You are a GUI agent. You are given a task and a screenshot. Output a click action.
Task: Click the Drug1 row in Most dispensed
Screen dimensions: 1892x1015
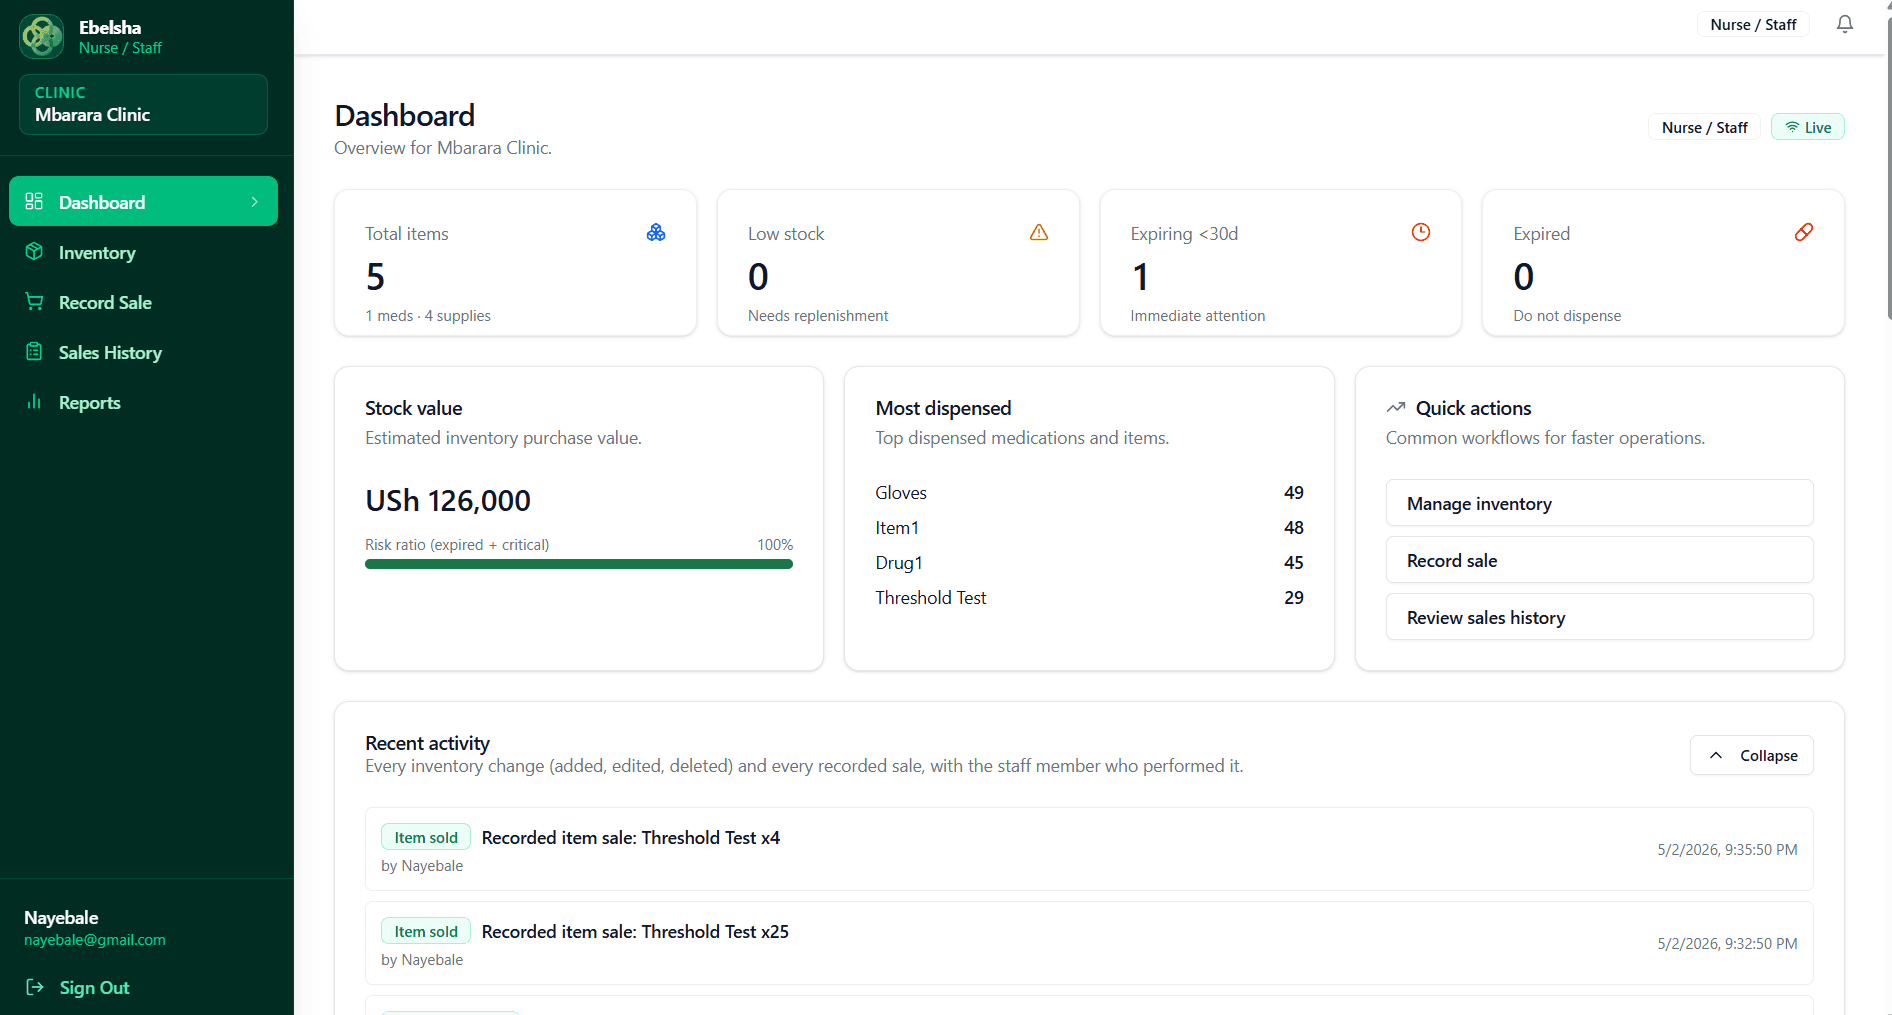point(1089,562)
